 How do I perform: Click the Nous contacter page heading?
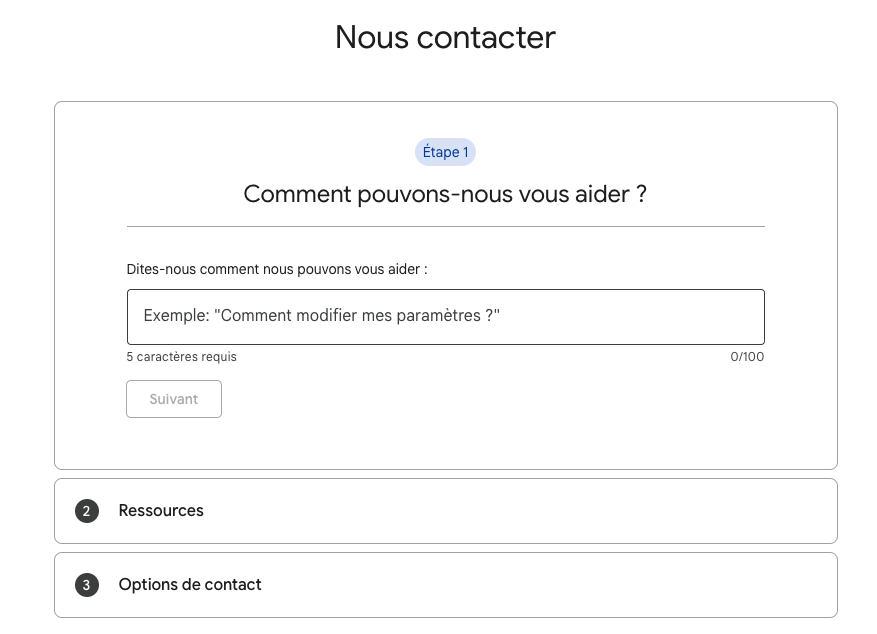click(445, 37)
